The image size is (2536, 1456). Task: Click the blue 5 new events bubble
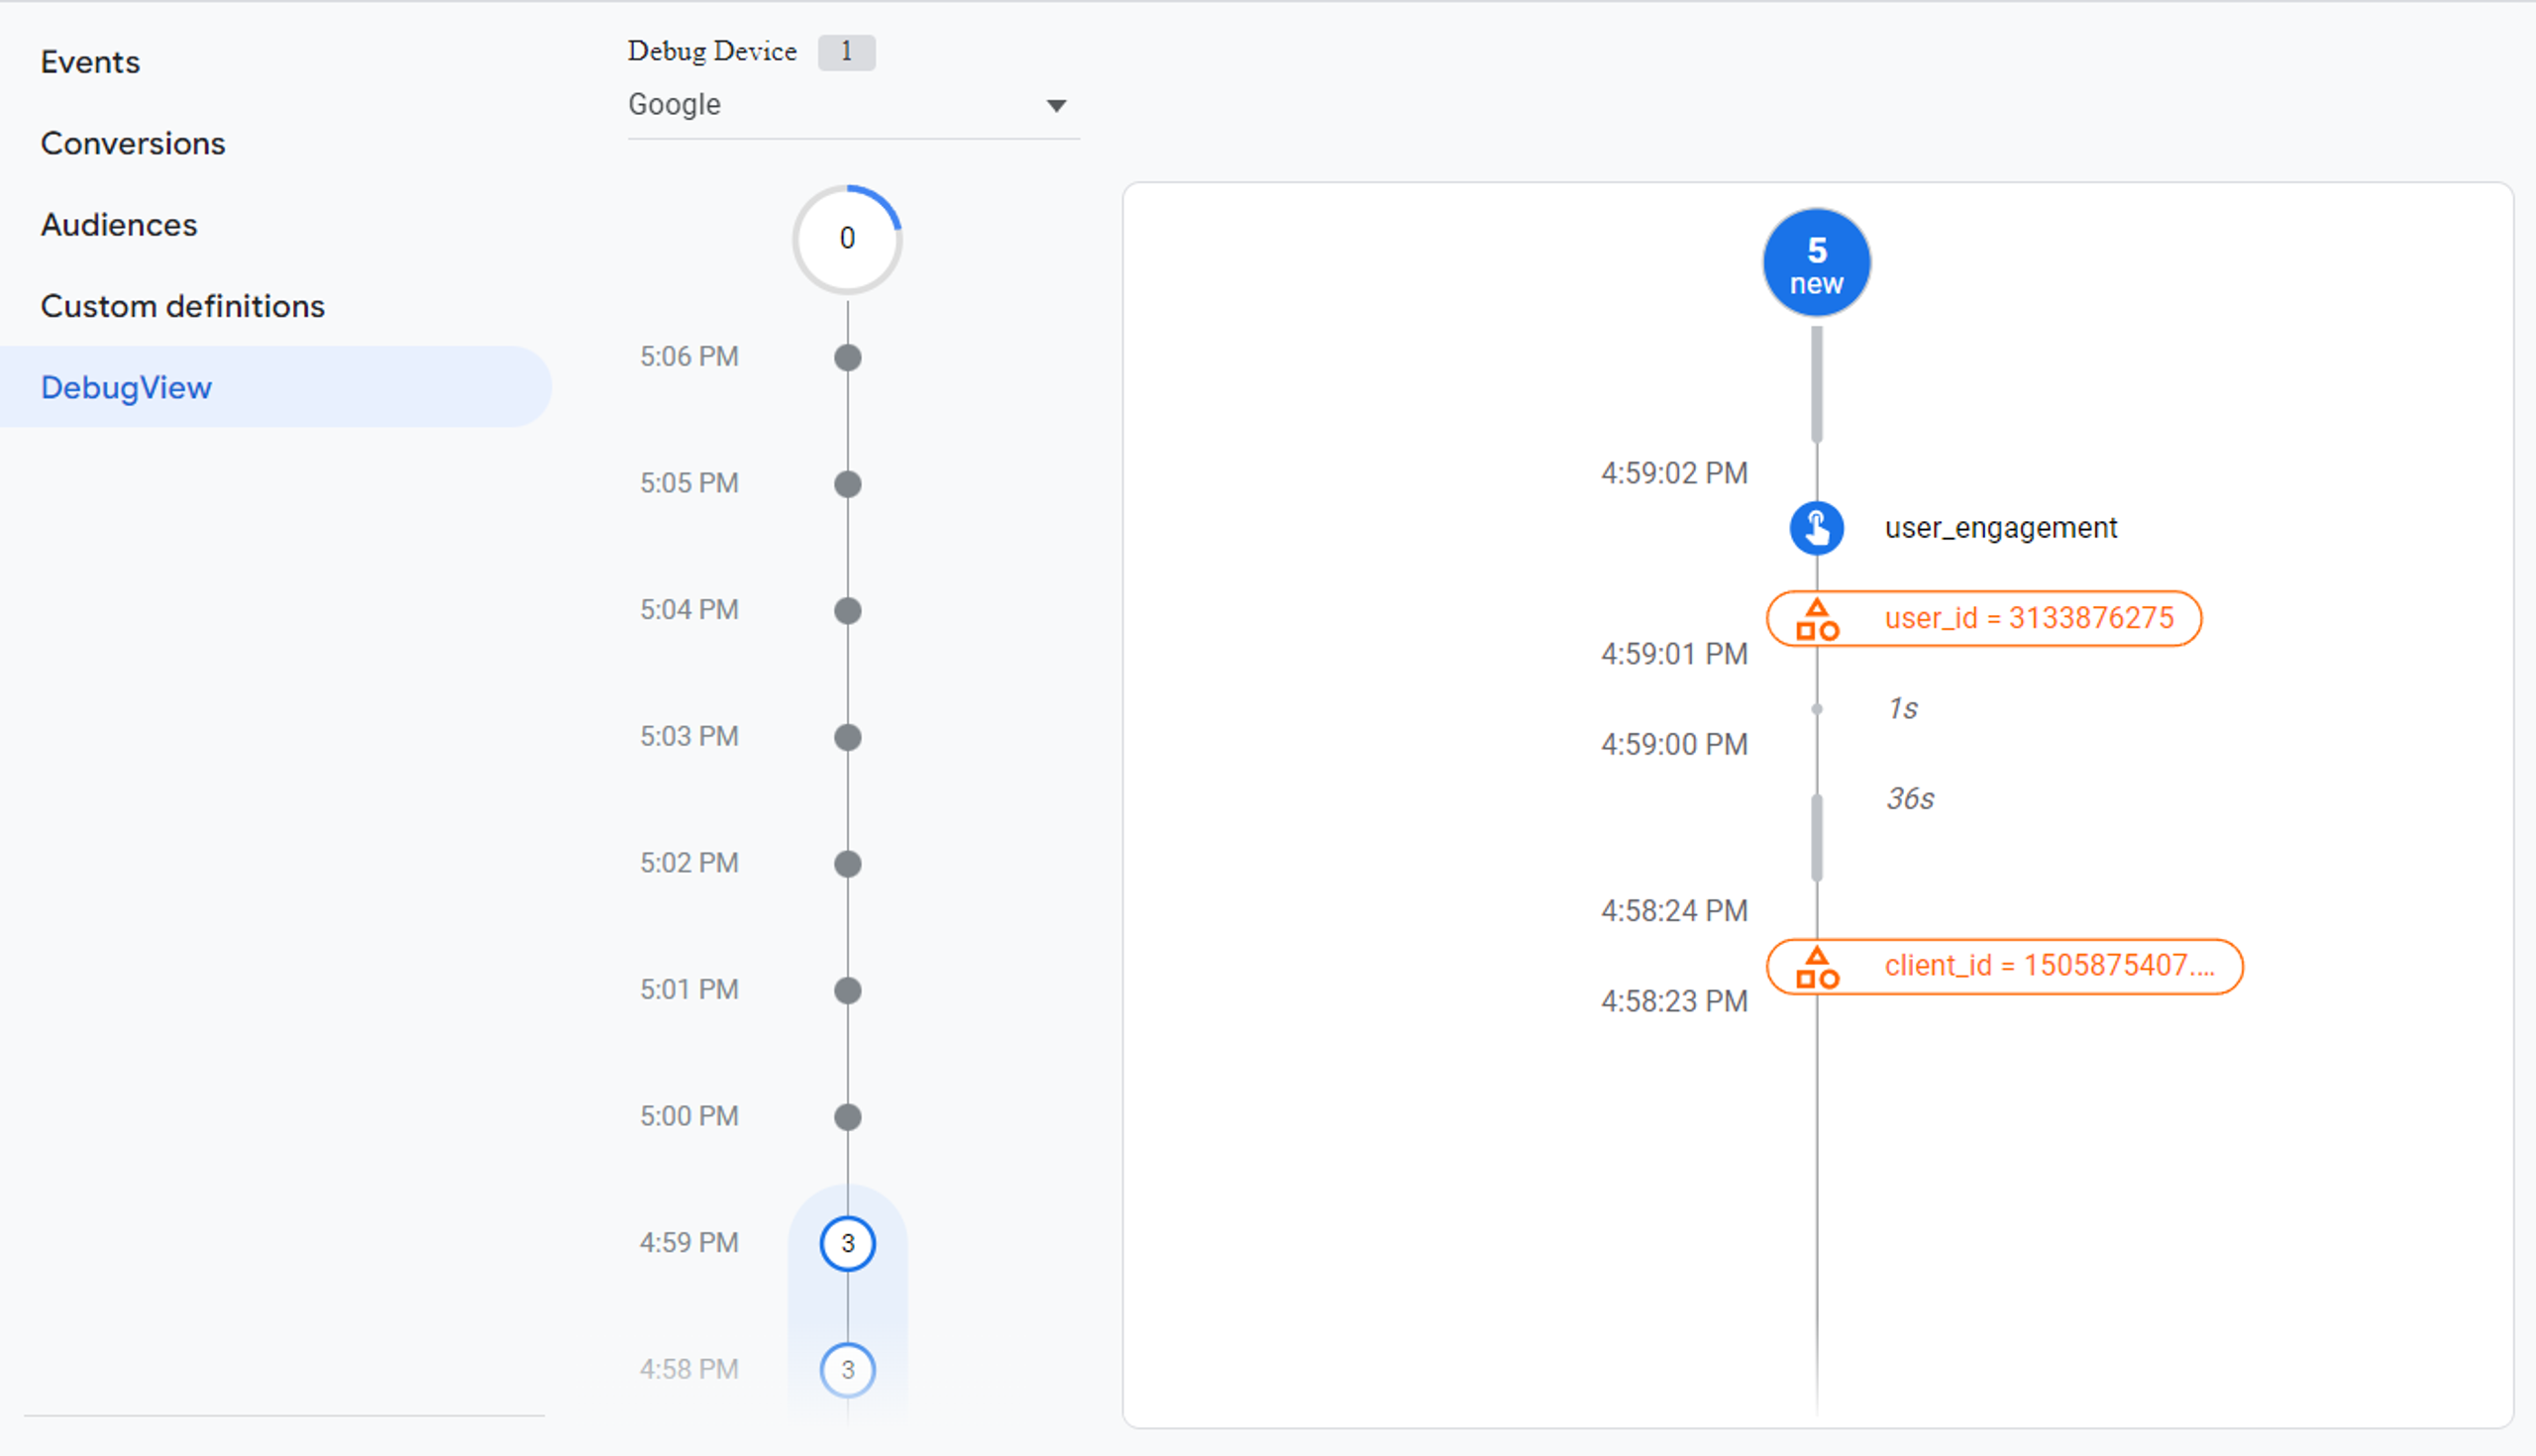(x=1816, y=263)
